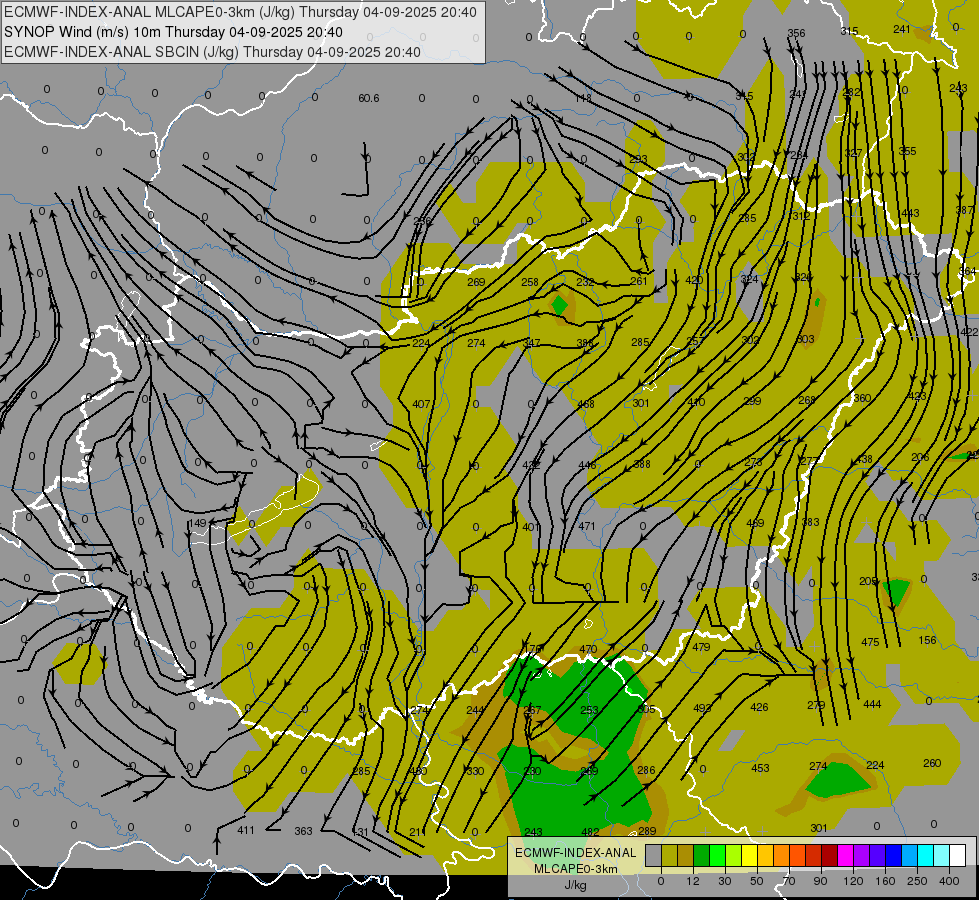
Task: Select the map value 260
Action: point(932,763)
